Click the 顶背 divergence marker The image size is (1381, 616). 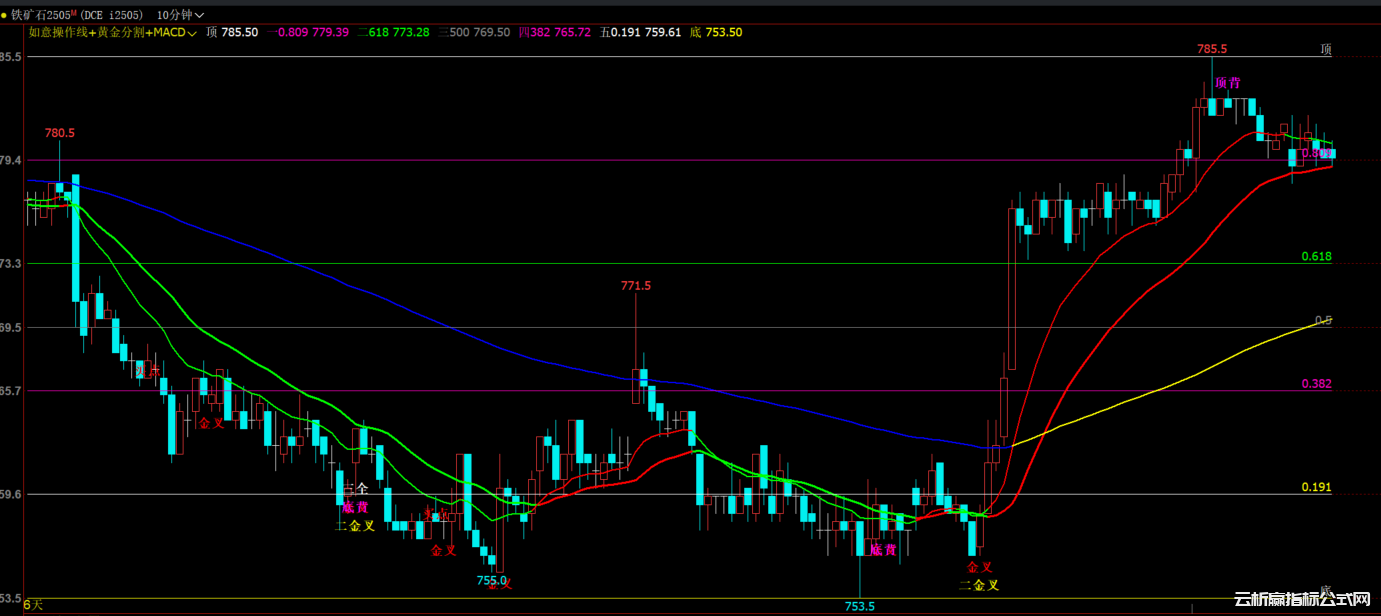(x=1228, y=83)
